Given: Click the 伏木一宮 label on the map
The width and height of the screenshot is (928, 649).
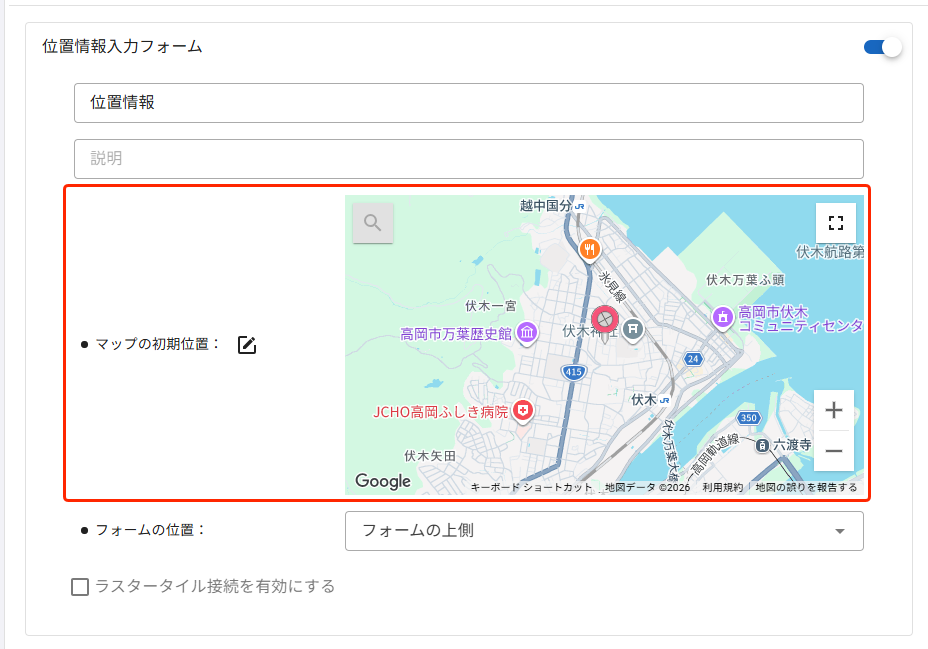Looking at the screenshot, I should click(491, 306).
